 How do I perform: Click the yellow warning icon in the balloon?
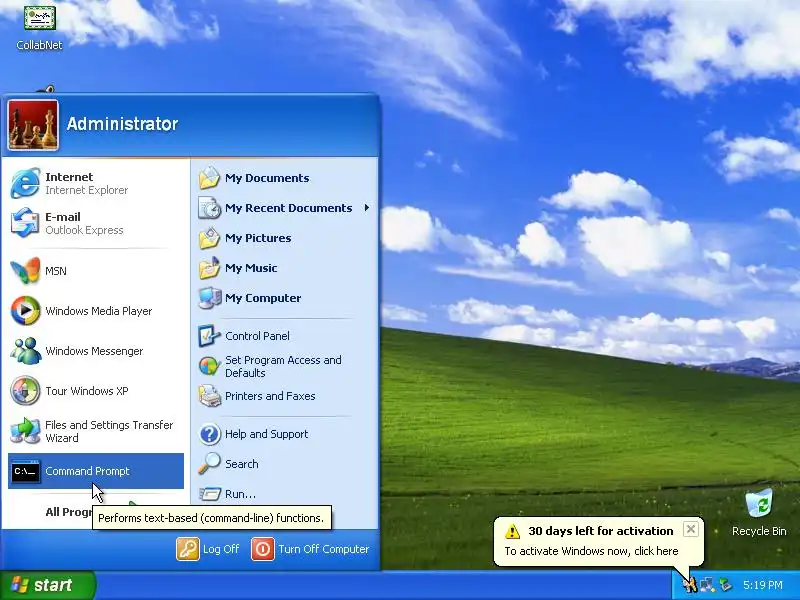tap(512, 531)
